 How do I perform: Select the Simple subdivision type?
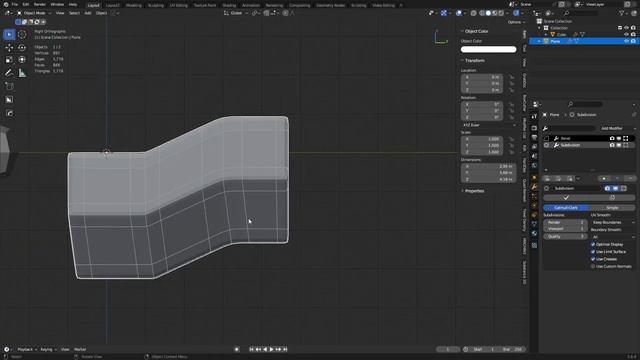pos(612,208)
